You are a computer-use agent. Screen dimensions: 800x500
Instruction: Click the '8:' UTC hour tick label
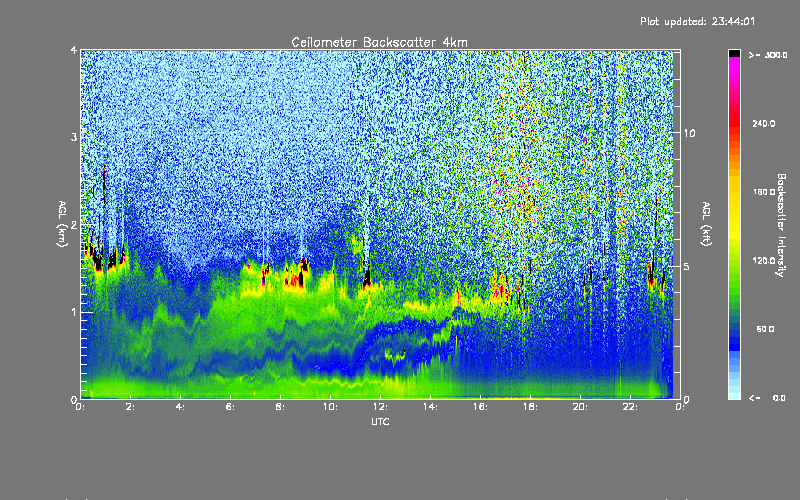(280, 407)
